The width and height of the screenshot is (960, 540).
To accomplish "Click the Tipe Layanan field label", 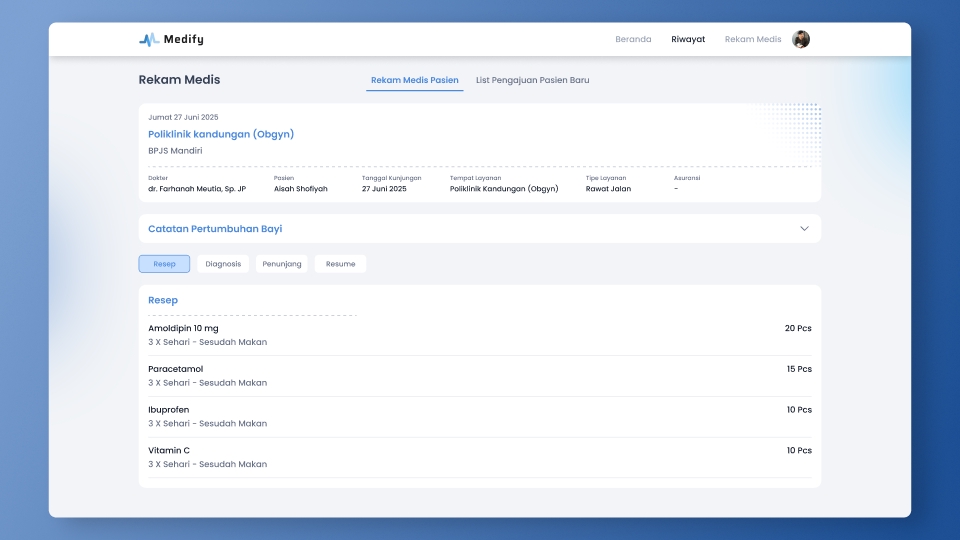I will [606, 178].
